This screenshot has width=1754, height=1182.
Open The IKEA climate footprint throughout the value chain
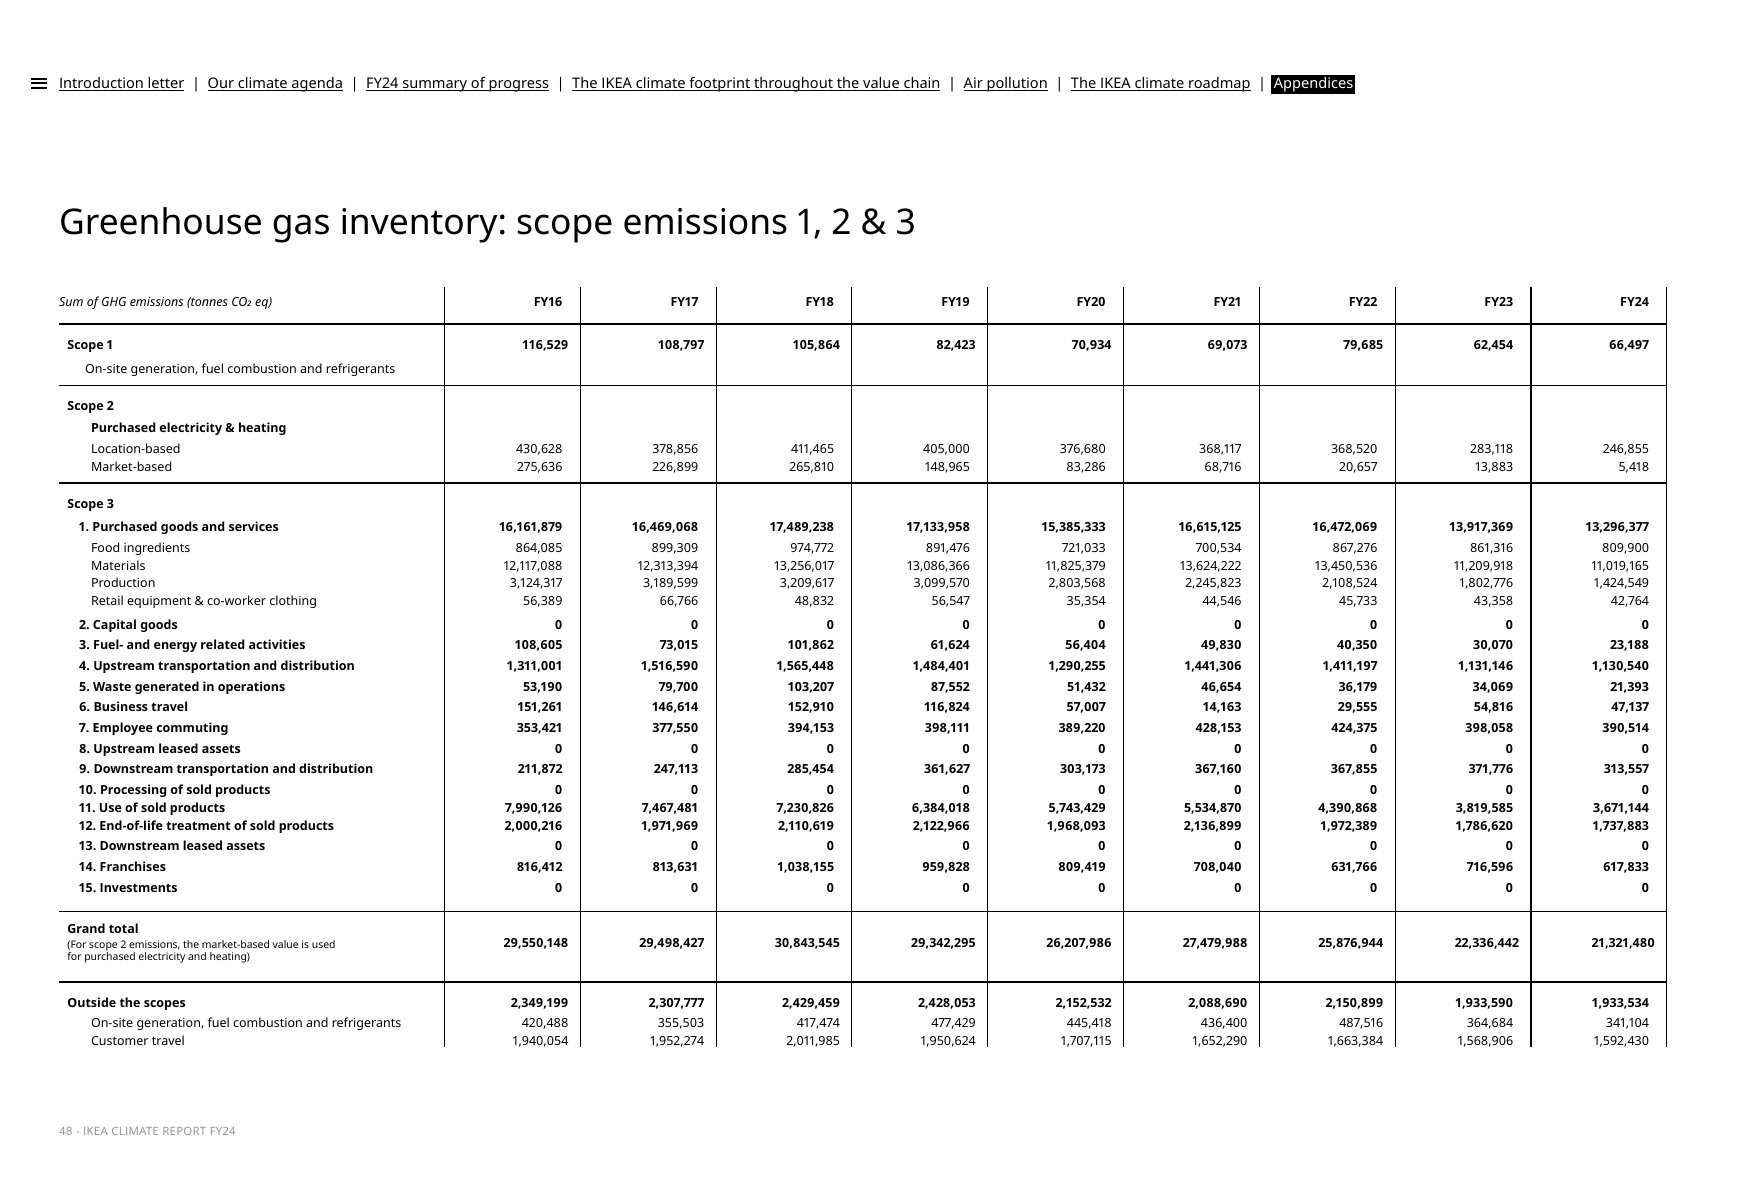click(x=756, y=83)
